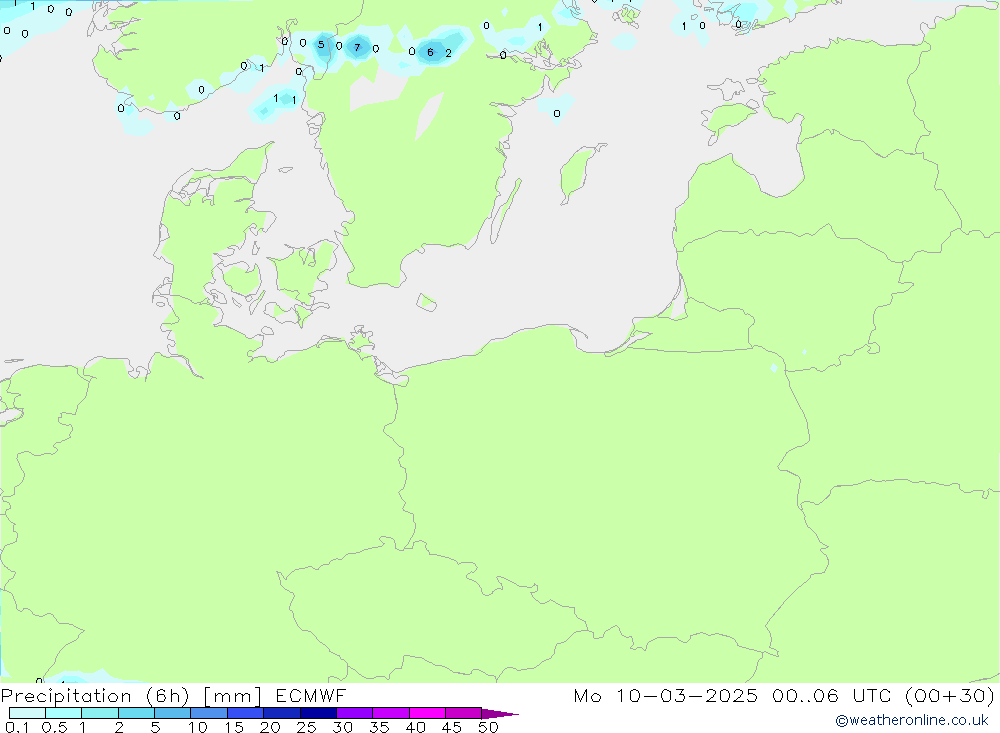Click the Mo 10-03-2025 date text

coord(666,695)
